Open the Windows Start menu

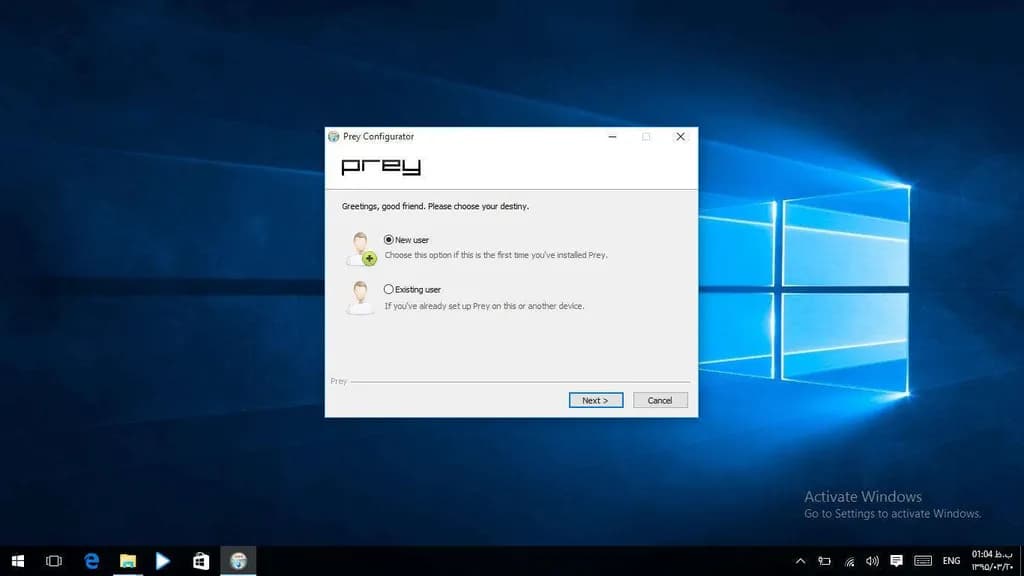(18, 561)
